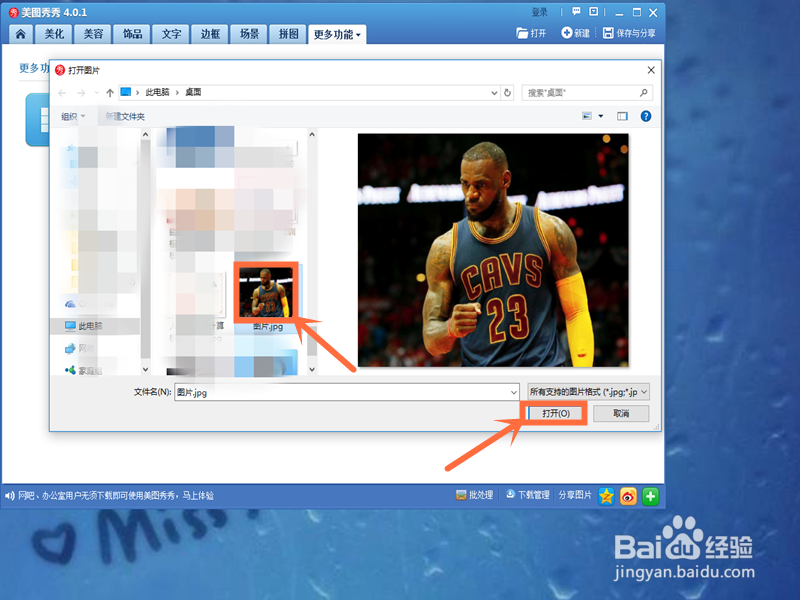Switch to the 边框 tab
Screen dimensions: 800x600
click(x=210, y=34)
